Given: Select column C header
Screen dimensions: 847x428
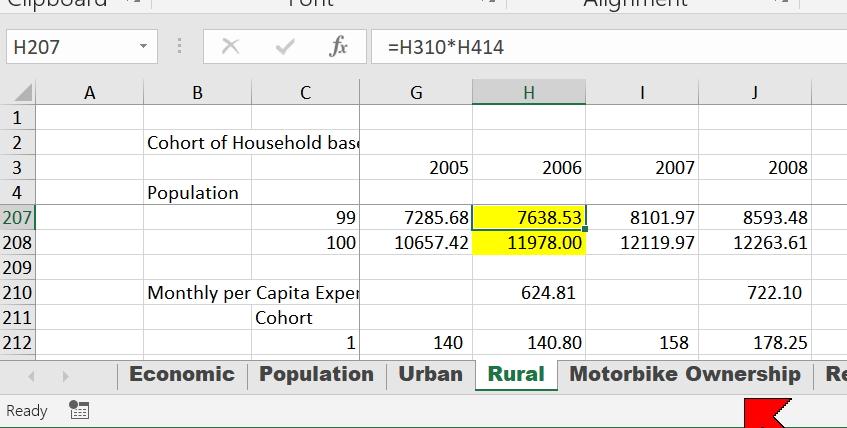Looking at the screenshot, I should 305,92.
